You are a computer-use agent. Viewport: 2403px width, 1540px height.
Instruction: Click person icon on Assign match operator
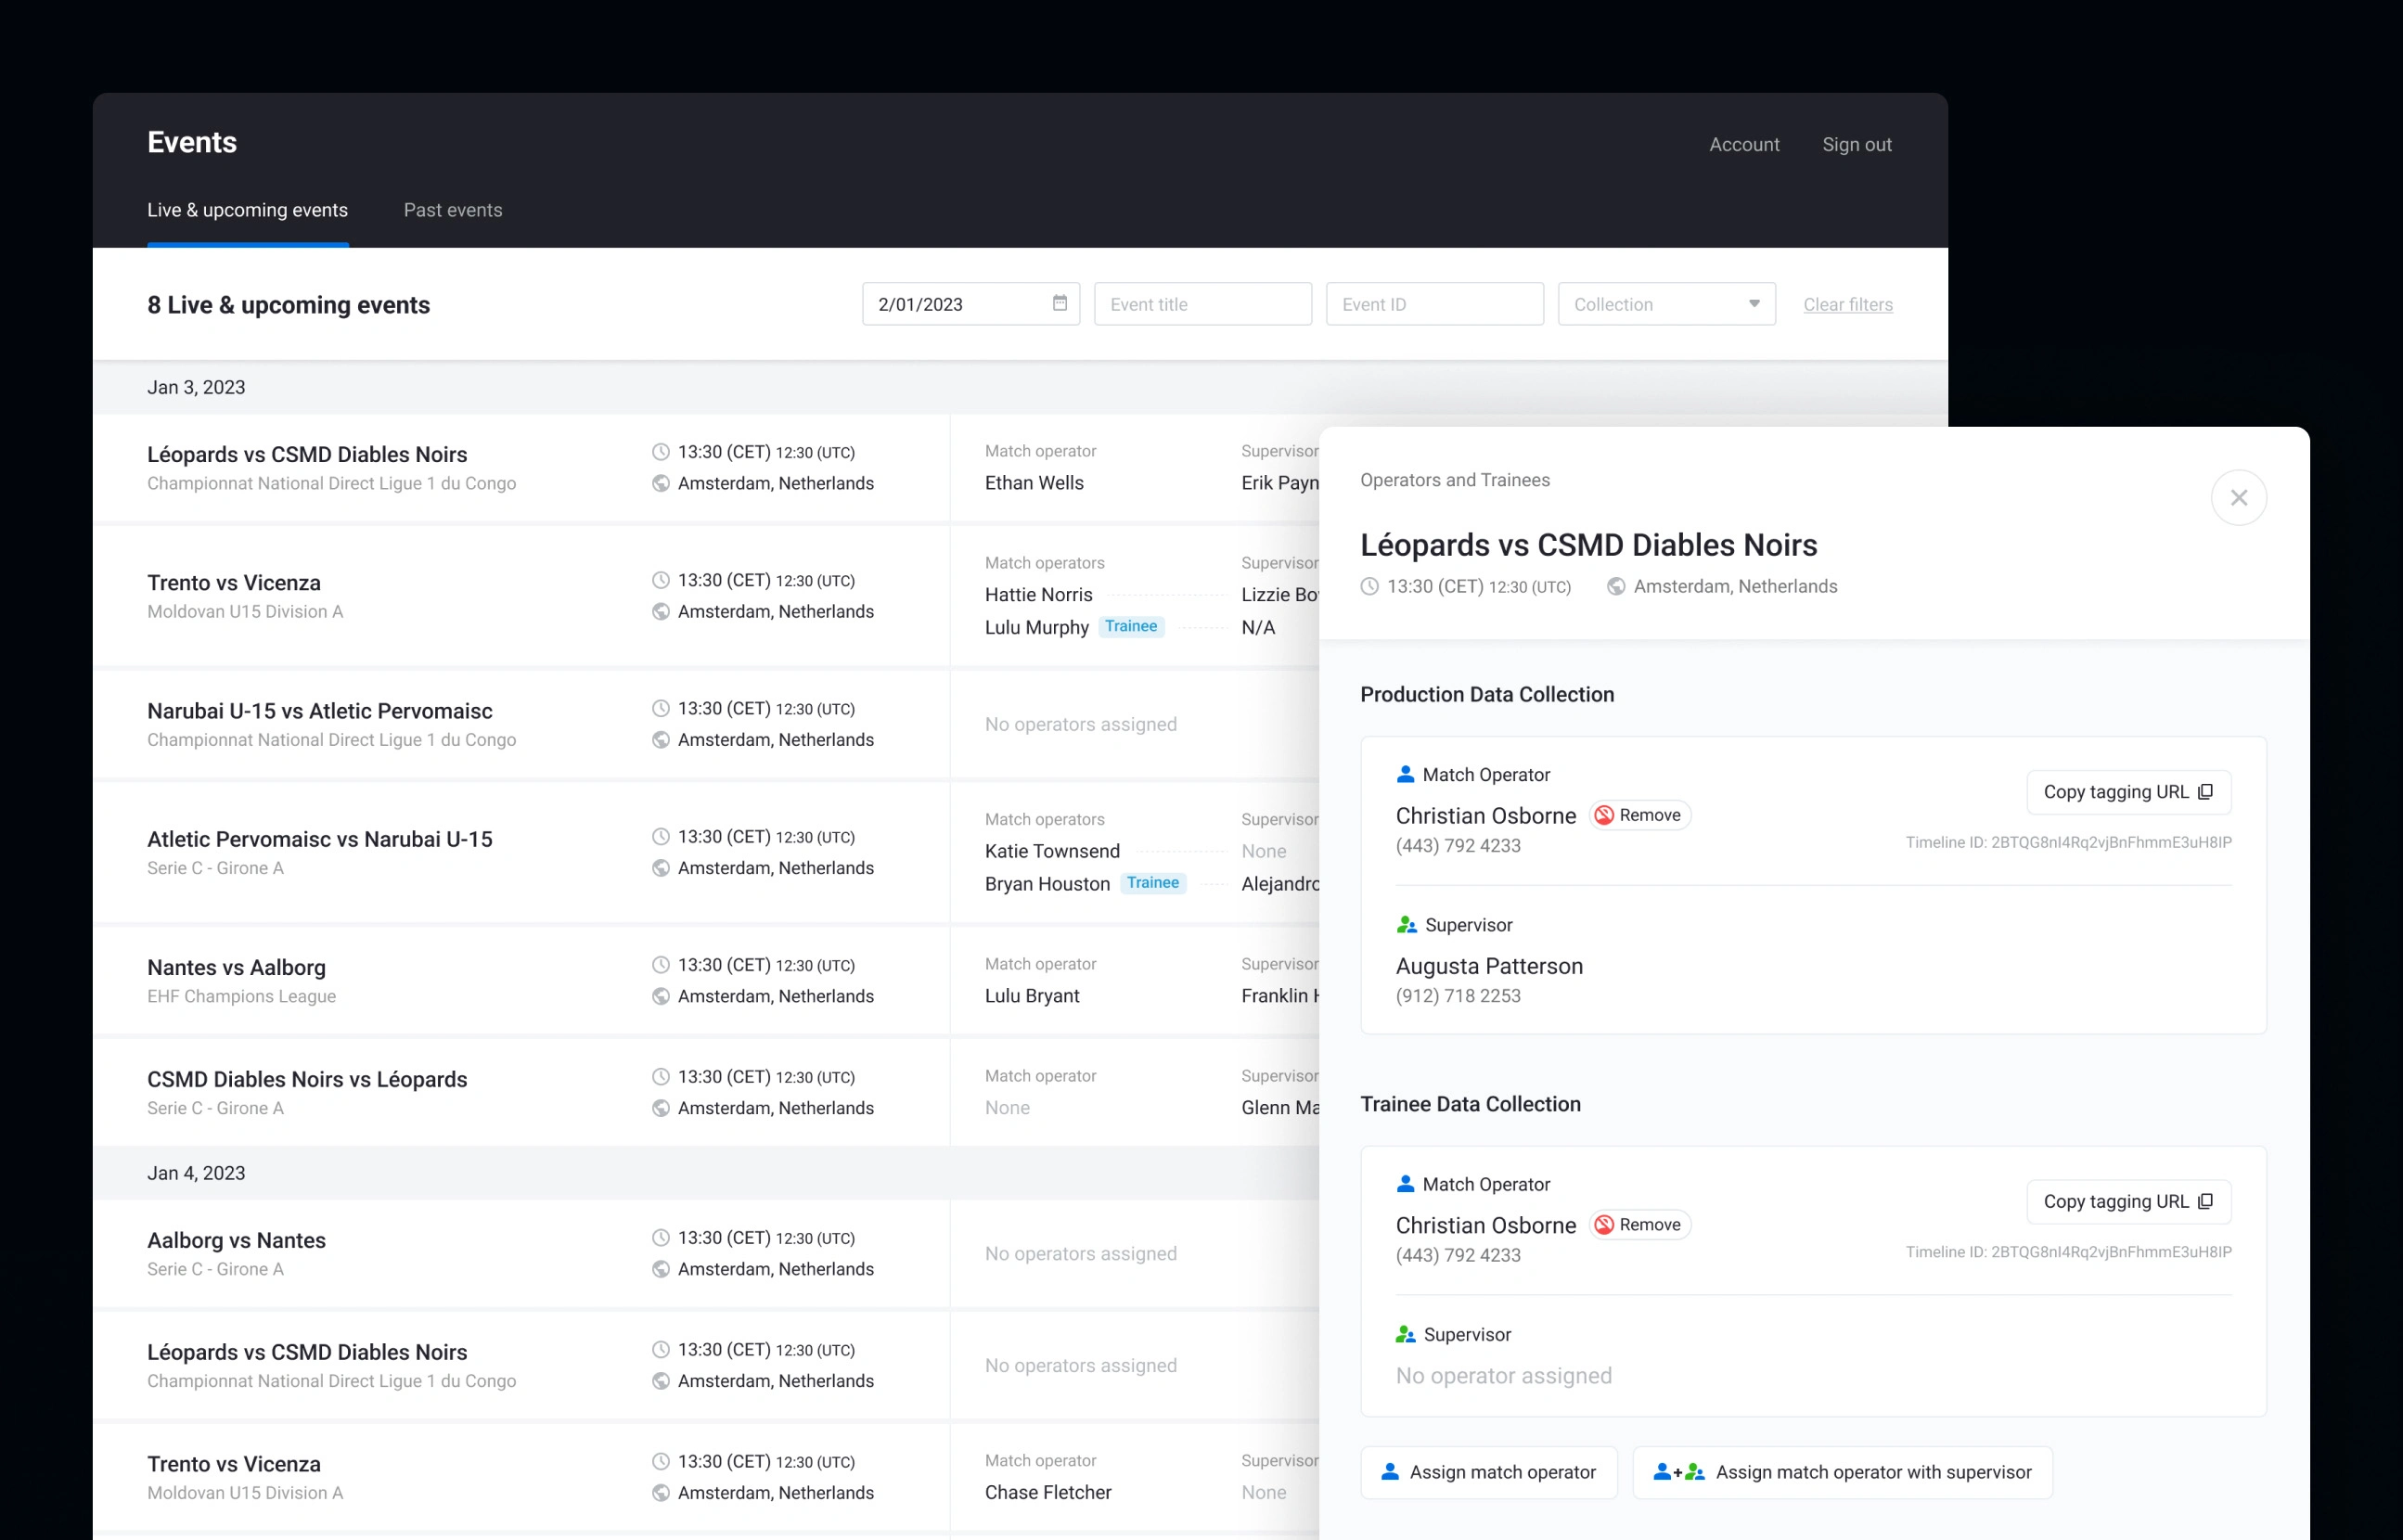point(1390,1472)
